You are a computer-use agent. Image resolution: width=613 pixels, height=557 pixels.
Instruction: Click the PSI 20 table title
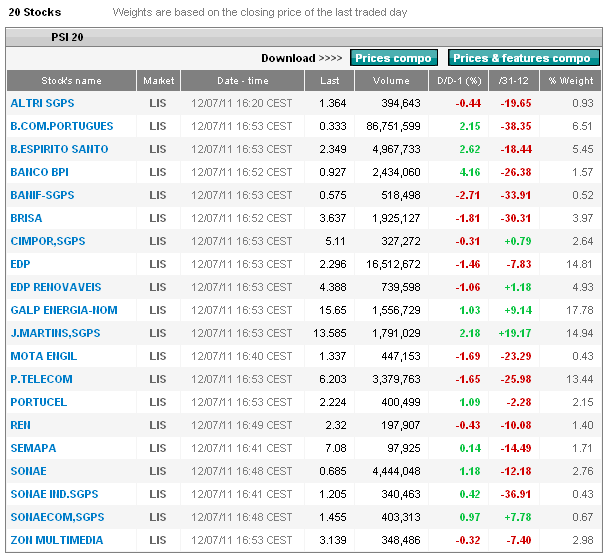(x=67, y=37)
